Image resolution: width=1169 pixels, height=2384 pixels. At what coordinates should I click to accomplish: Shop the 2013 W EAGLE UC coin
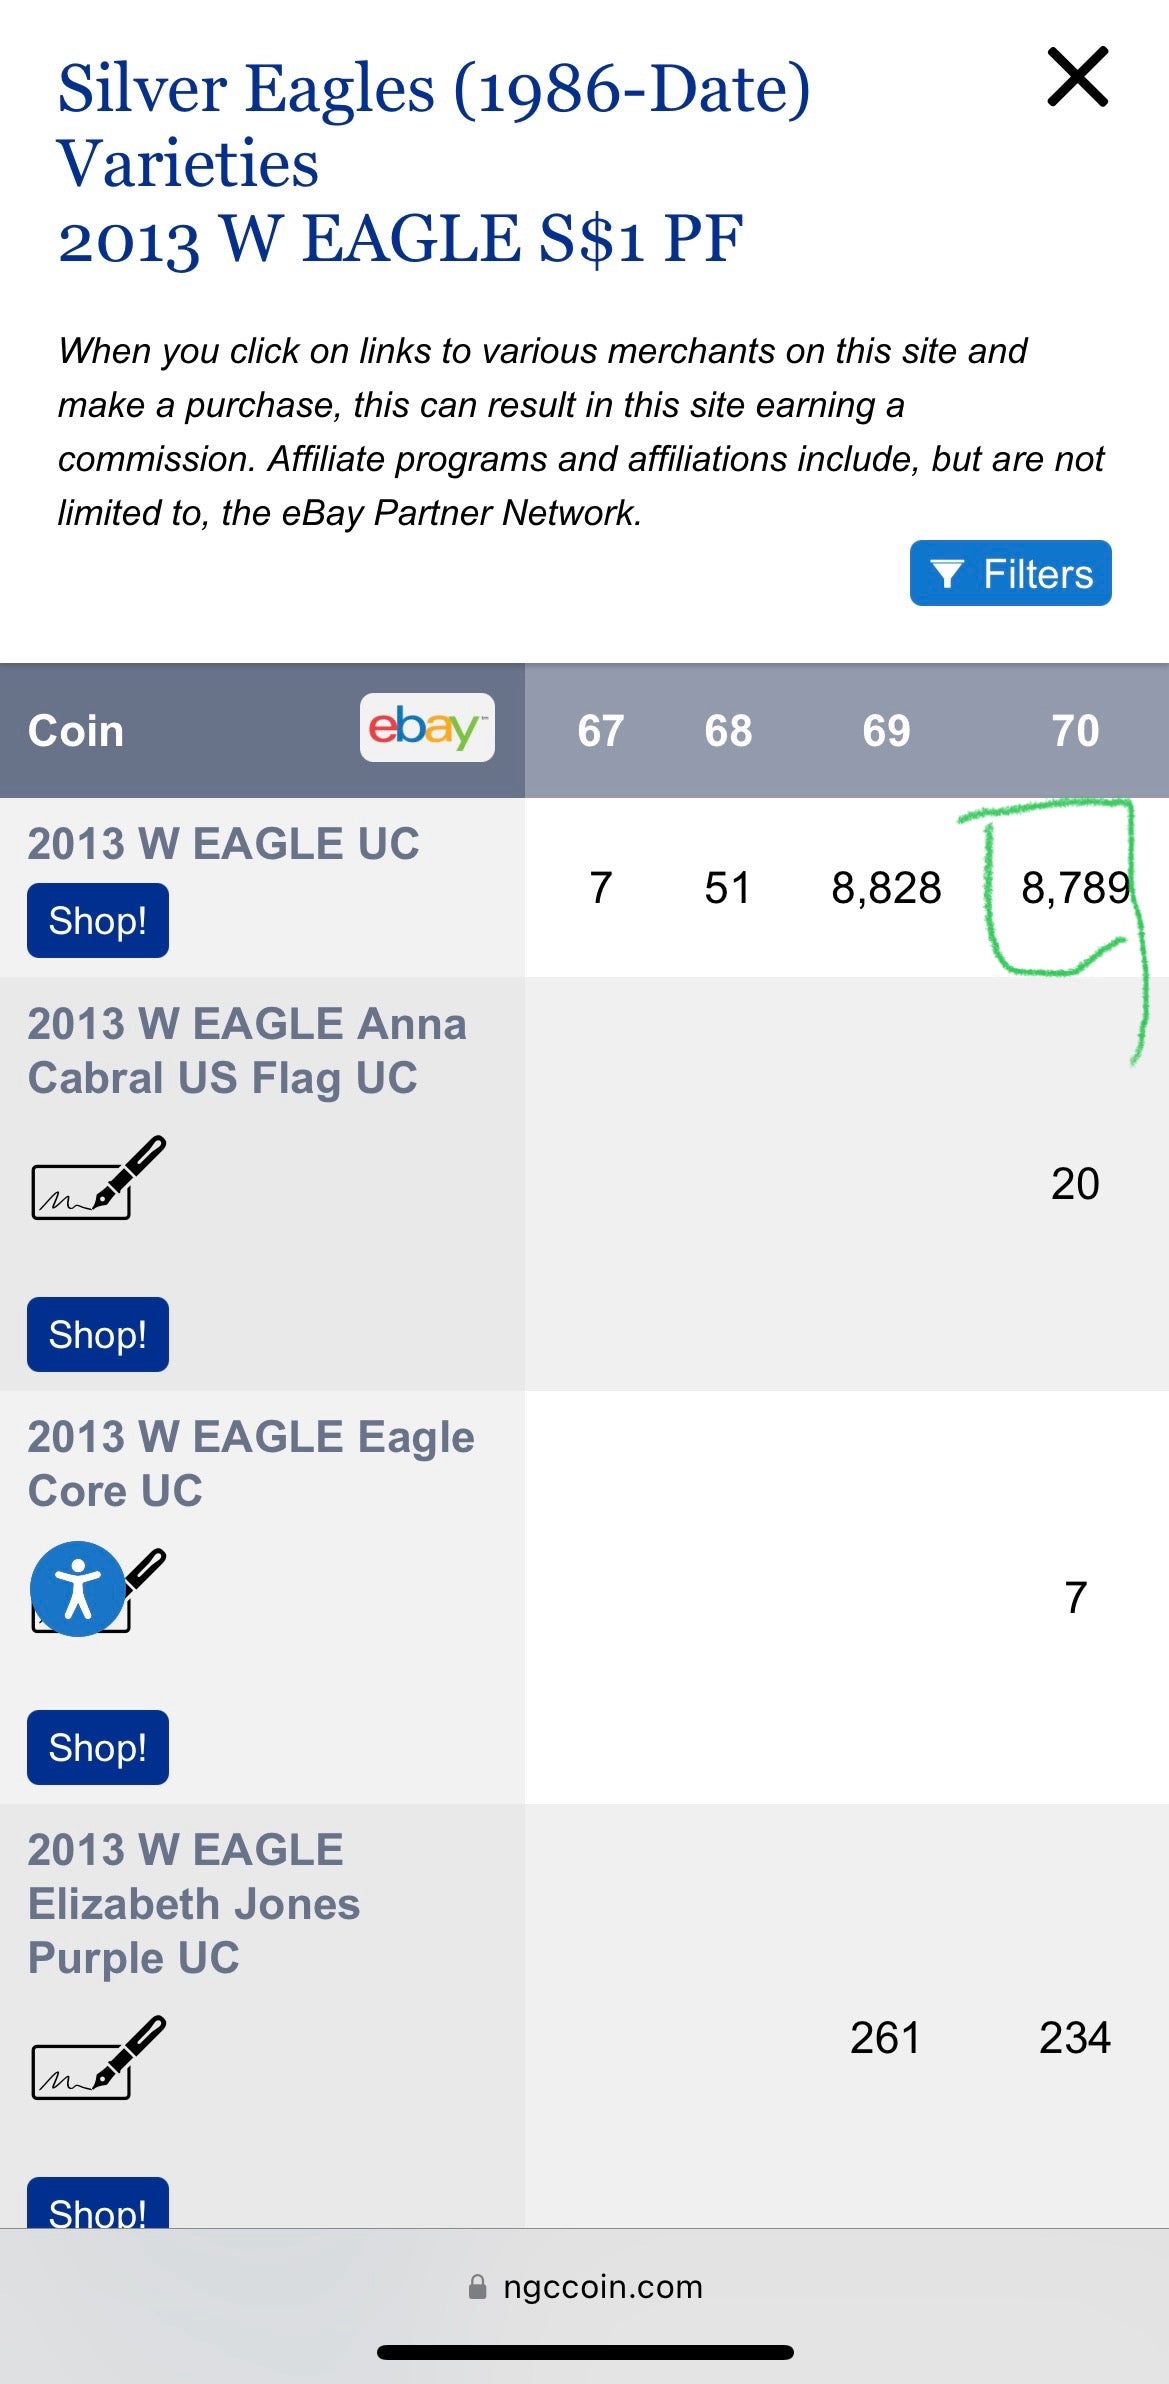(97, 920)
